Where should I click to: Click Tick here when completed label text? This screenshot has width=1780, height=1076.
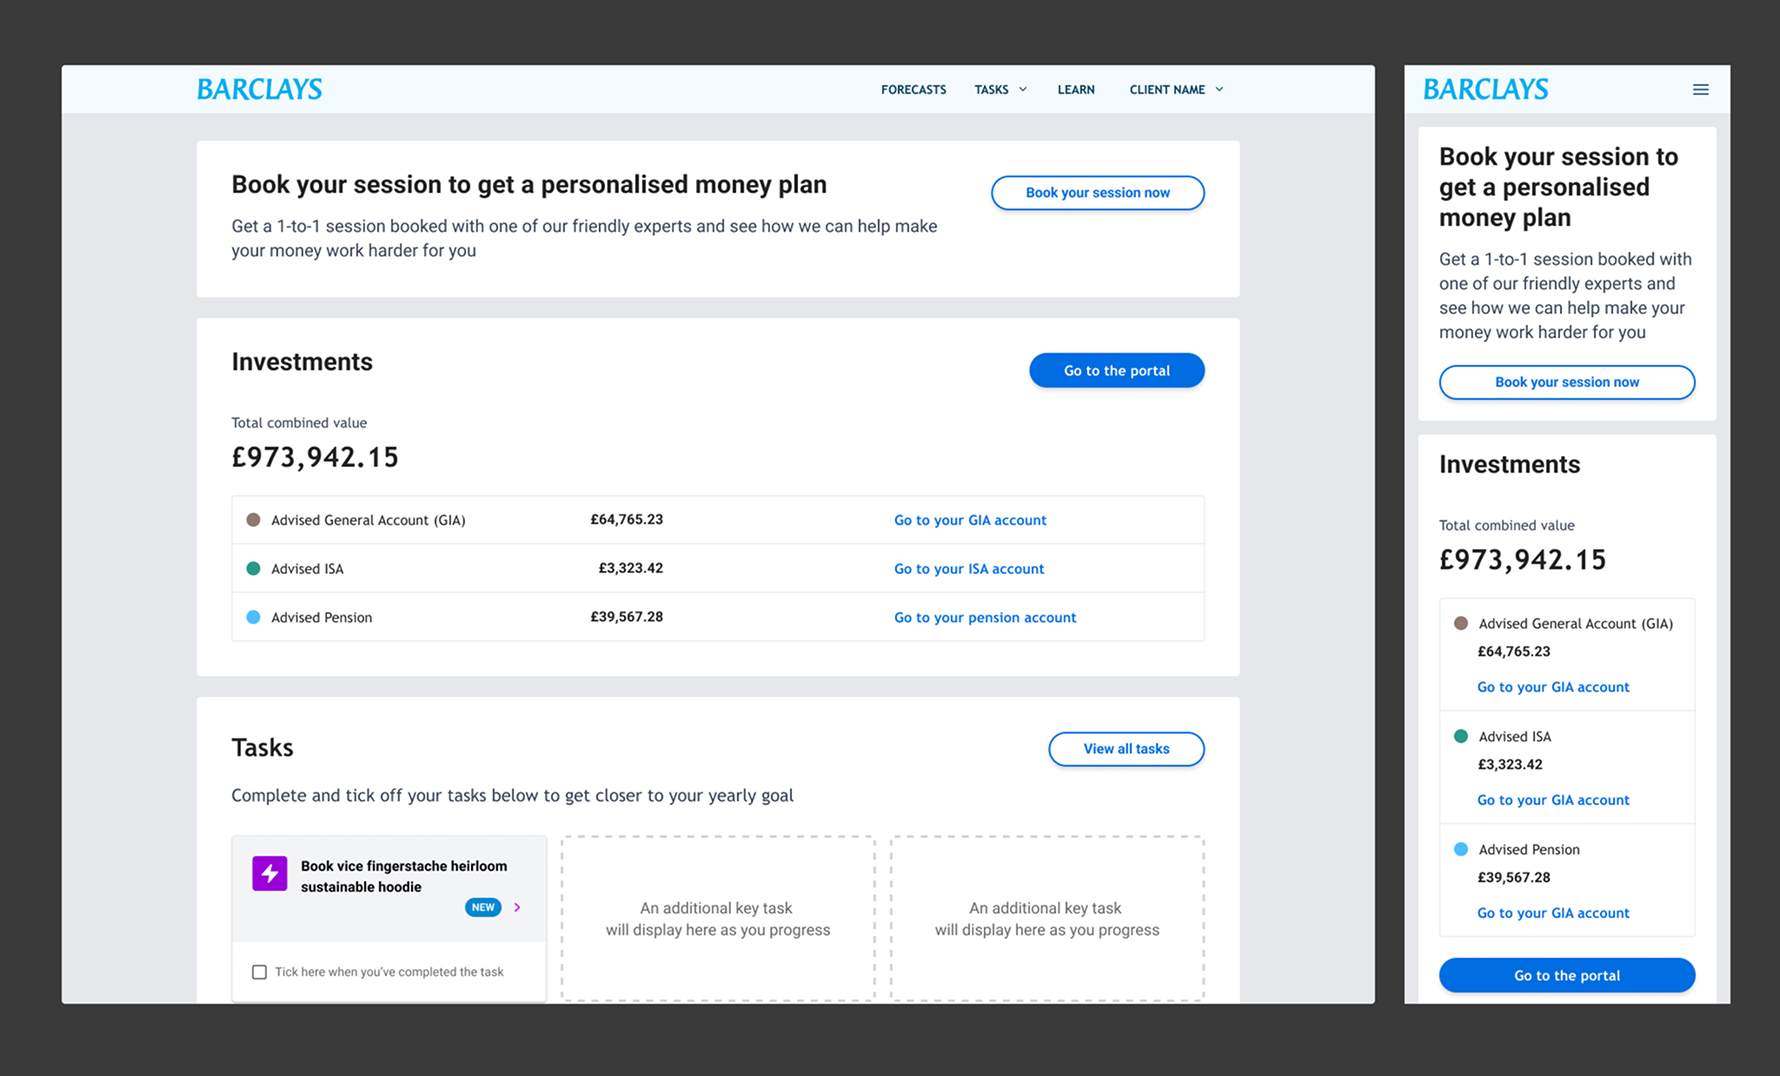pos(389,972)
